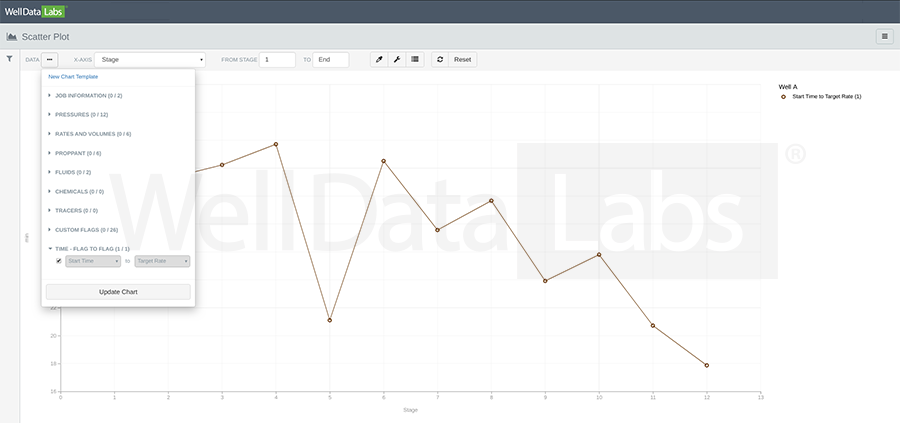Open the hamburger menu at top right
The height and width of the screenshot is (423, 900).
click(x=885, y=37)
